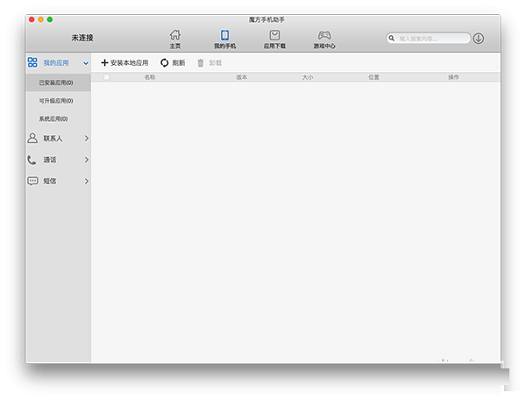Click the 未连接 connection status text

82,38
